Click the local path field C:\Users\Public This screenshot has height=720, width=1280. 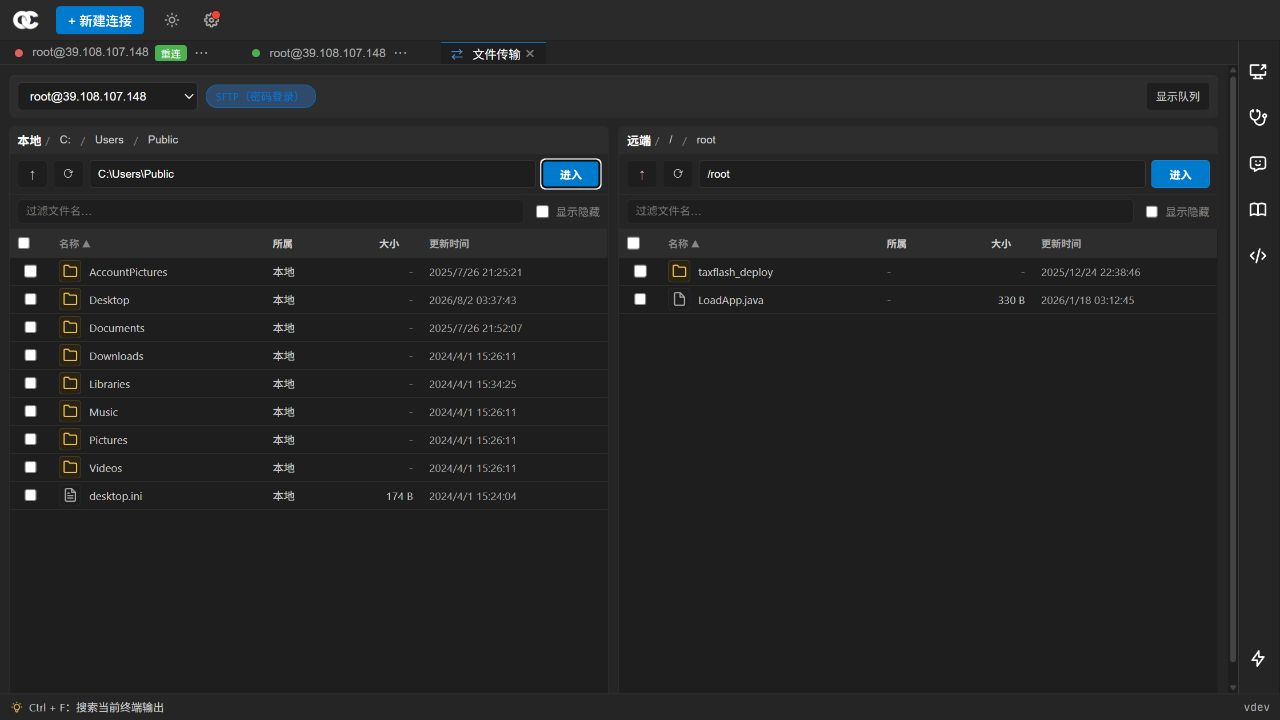pyautogui.click(x=313, y=174)
